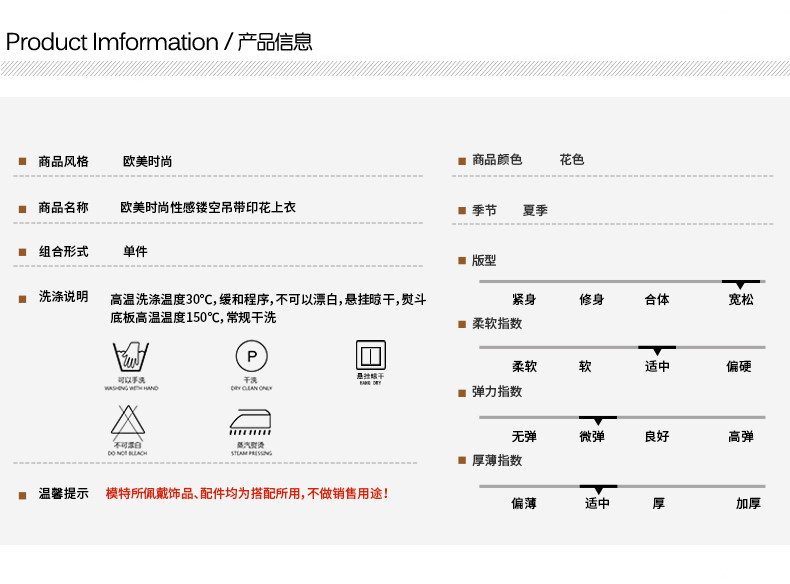Click the 夏季 season value
790x584 pixels.
(x=535, y=210)
